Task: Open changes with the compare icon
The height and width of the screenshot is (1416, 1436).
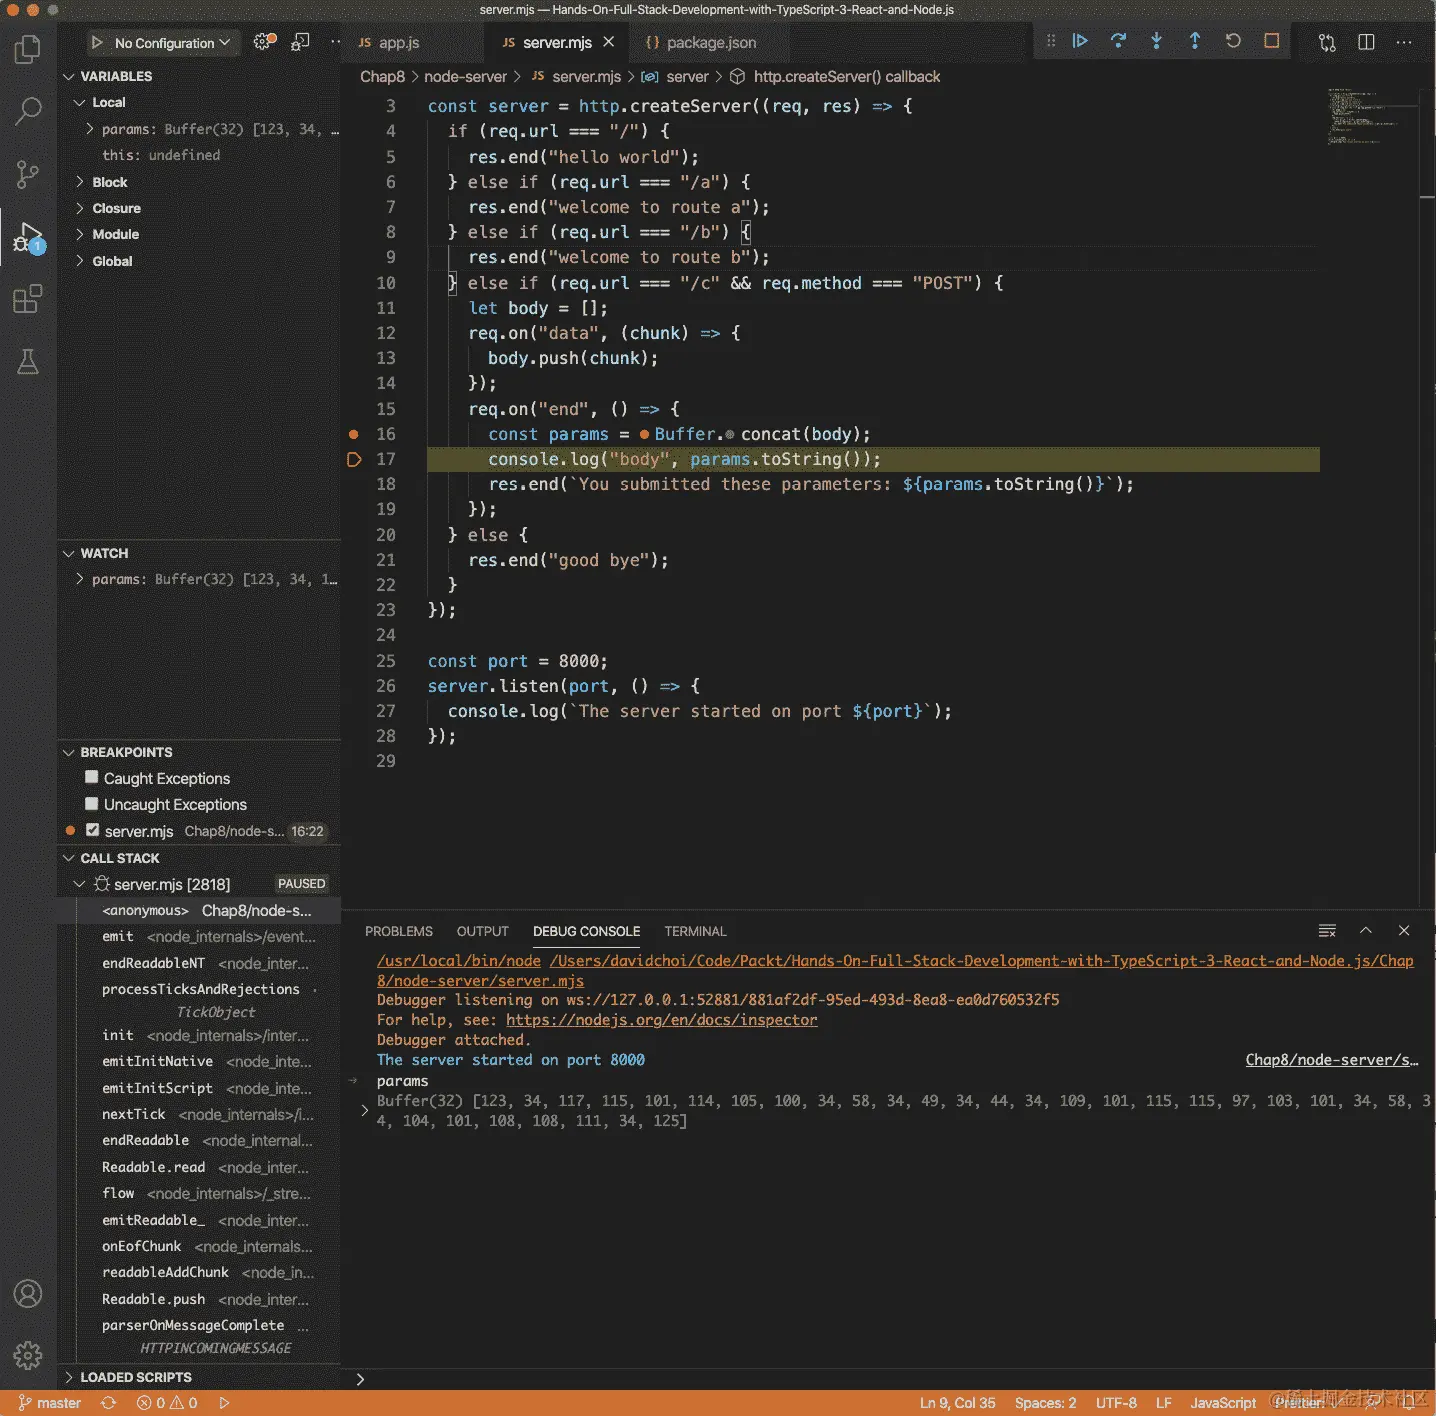Action: click(1327, 42)
